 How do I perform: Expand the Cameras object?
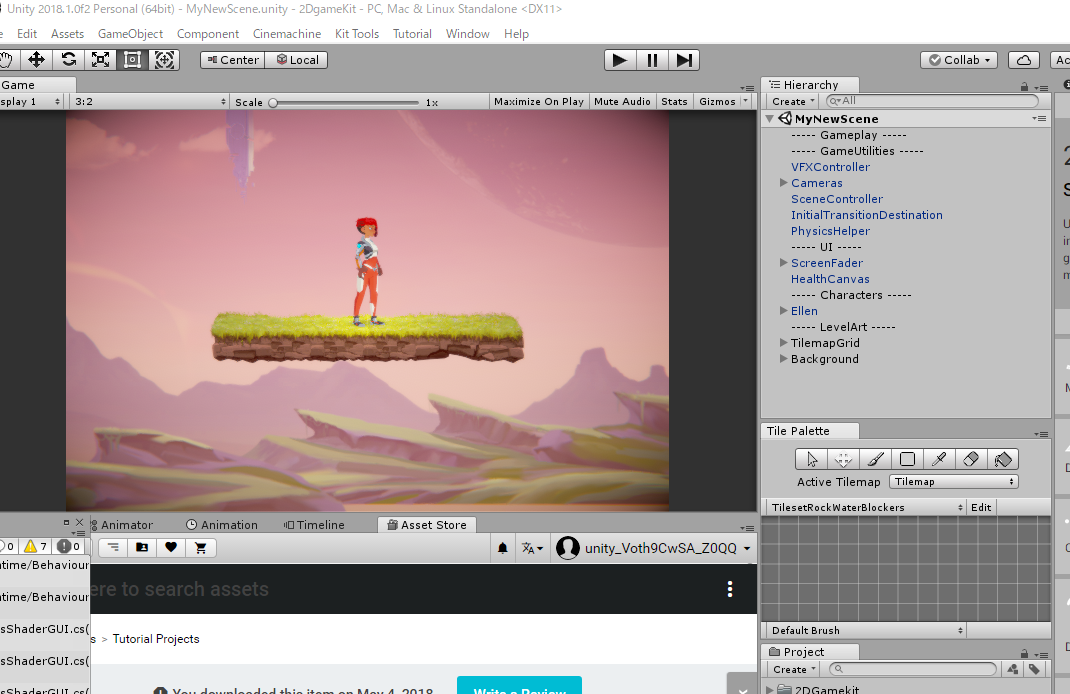tap(783, 183)
